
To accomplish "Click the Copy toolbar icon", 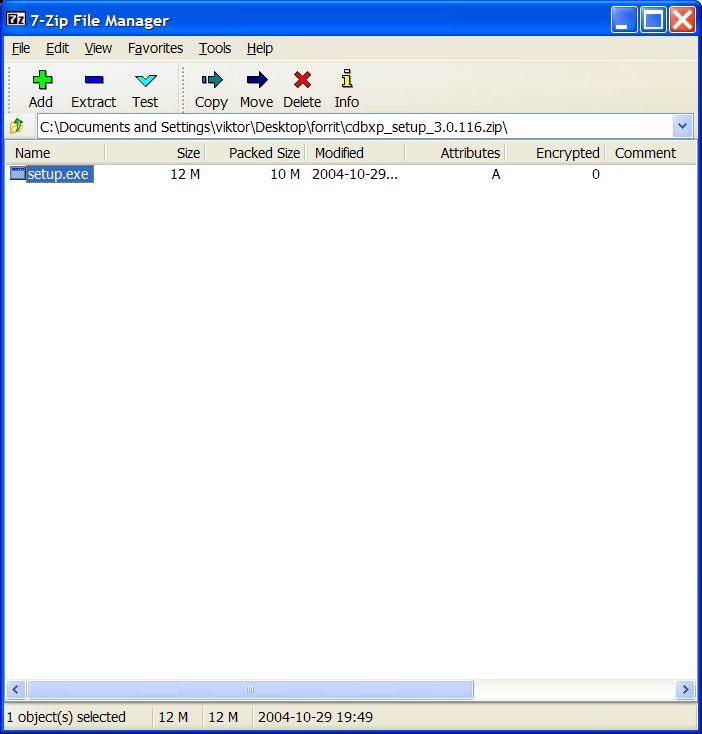I will pyautogui.click(x=211, y=81).
